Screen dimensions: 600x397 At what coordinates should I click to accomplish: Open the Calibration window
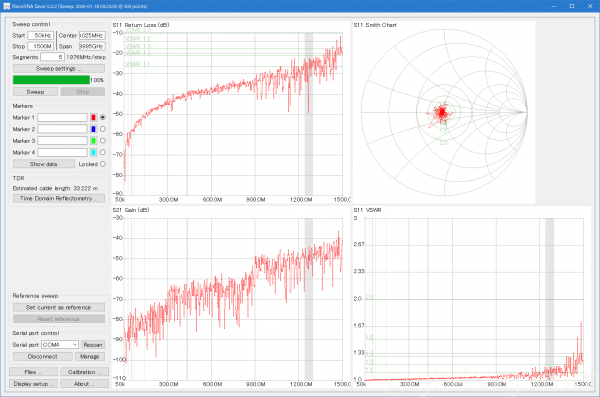84,372
